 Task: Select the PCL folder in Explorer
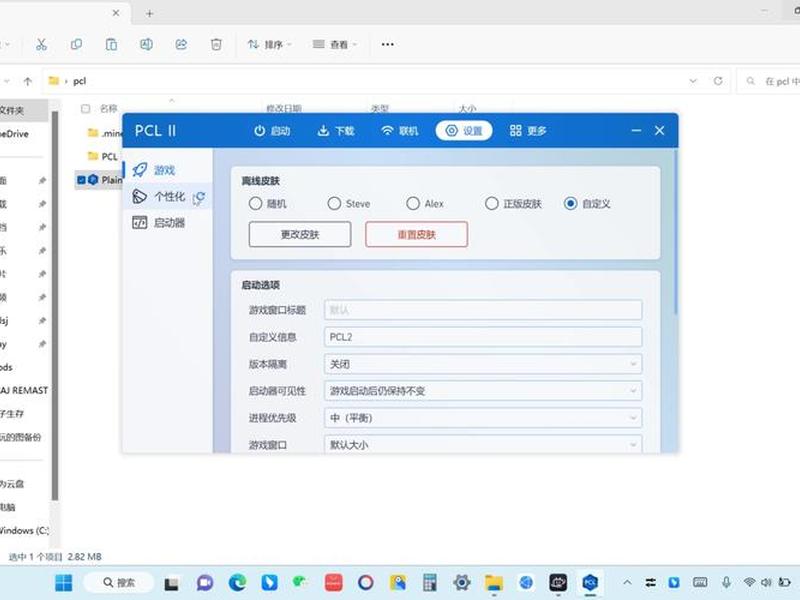pos(103,156)
